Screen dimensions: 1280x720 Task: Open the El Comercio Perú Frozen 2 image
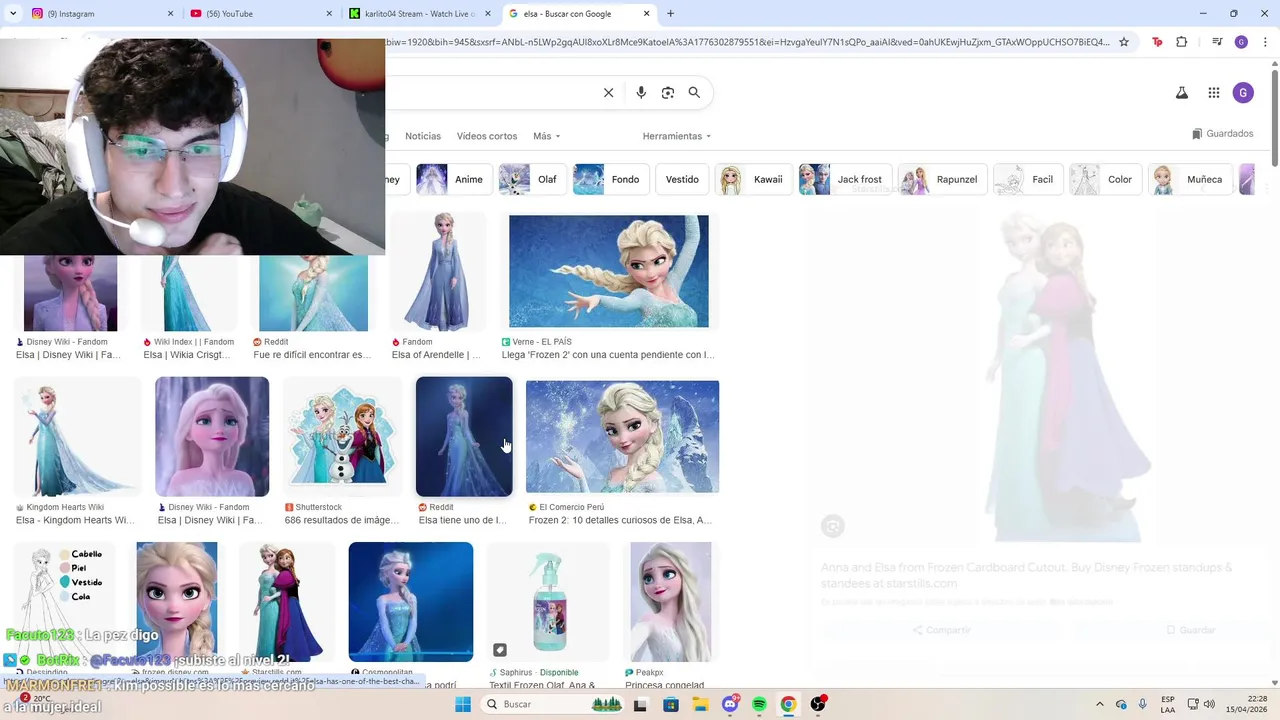click(x=622, y=436)
